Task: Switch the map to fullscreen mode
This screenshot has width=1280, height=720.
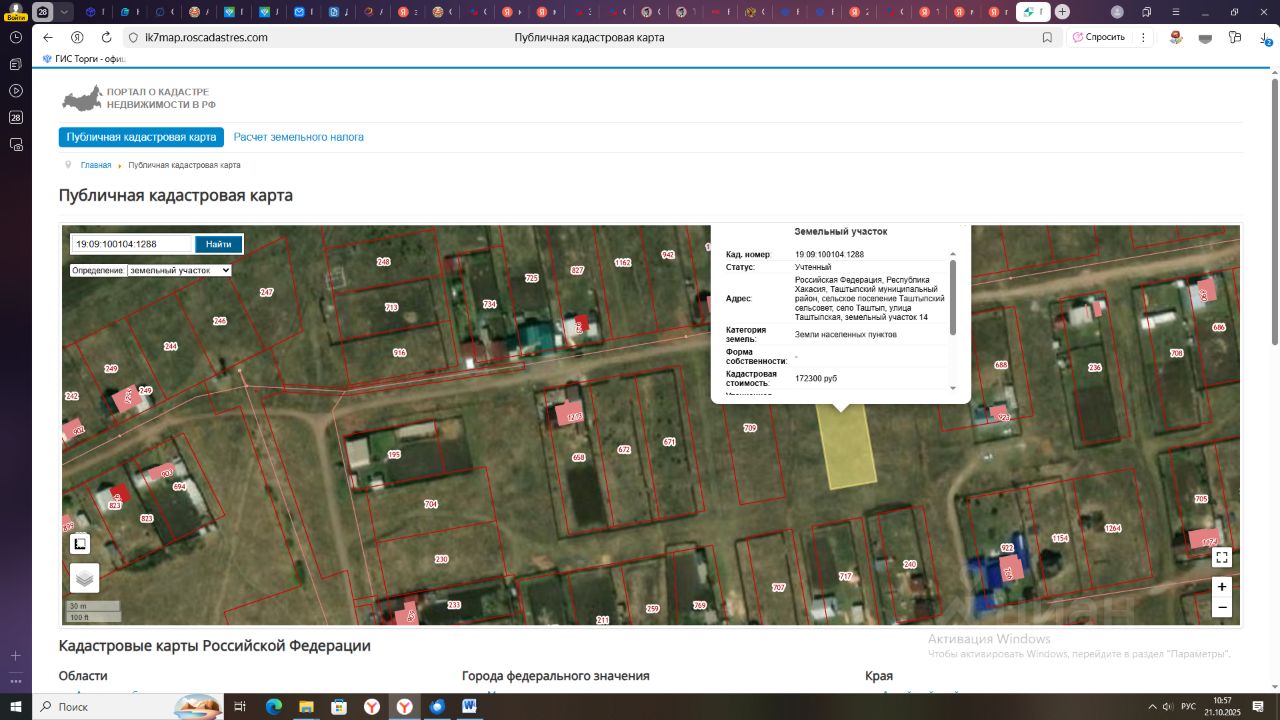Action: click(1221, 557)
